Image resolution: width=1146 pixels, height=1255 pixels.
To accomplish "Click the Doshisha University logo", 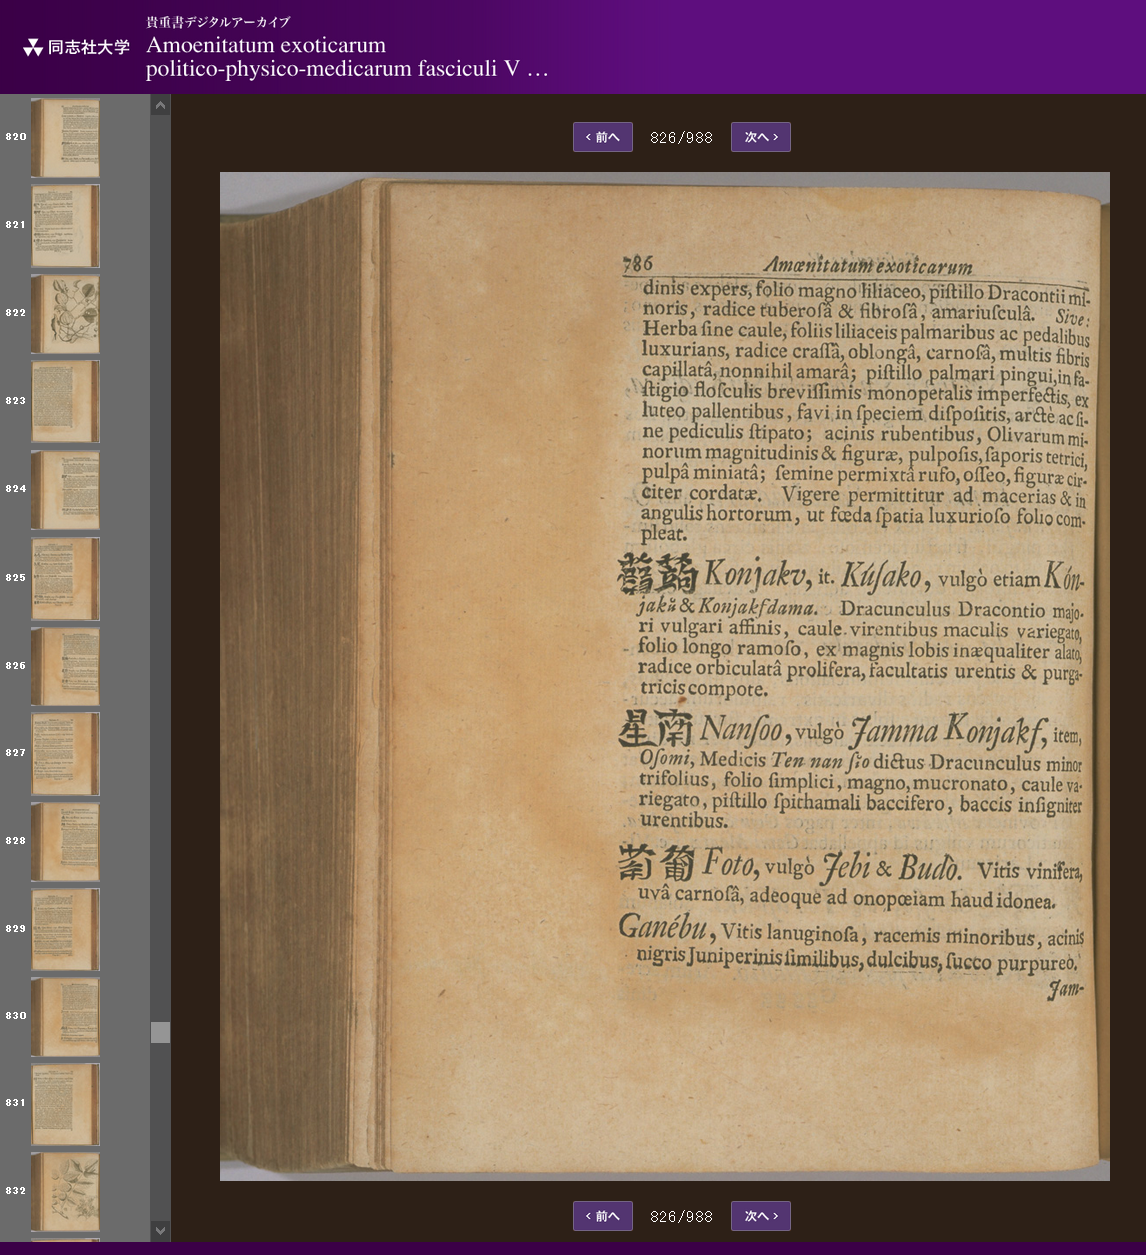I will point(76,47).
